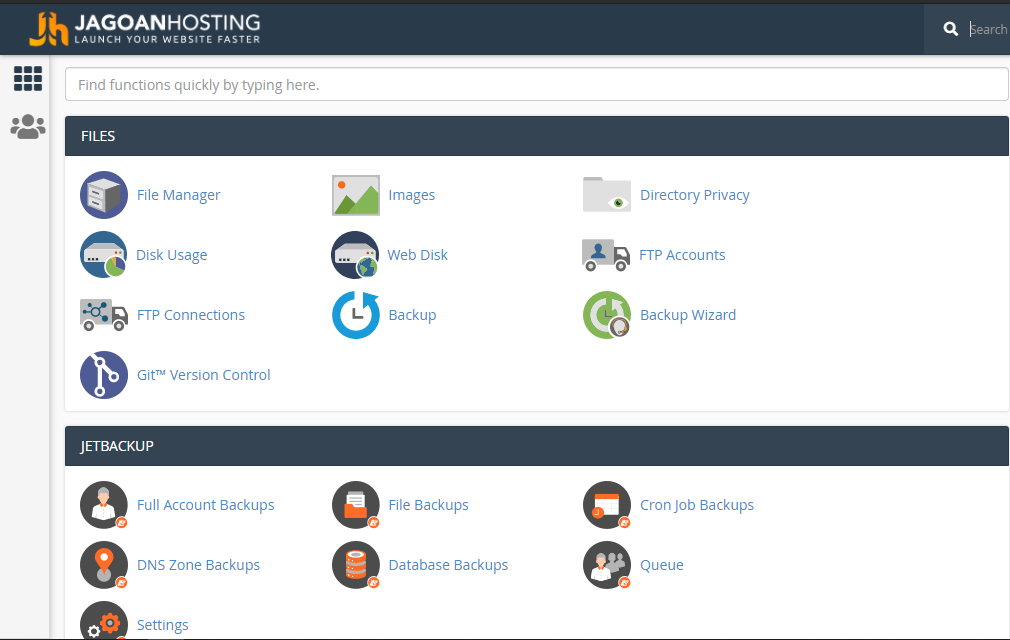Click the JagoanHosting logo
This screenshot has height=640, width=1010.
[145, 29]
